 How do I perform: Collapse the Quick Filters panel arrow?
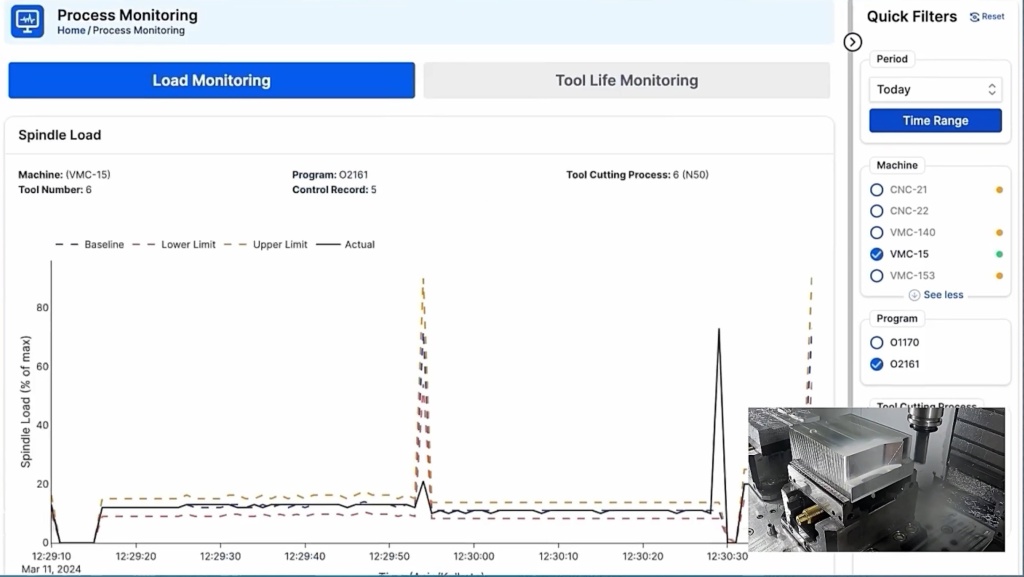[852, 42]
